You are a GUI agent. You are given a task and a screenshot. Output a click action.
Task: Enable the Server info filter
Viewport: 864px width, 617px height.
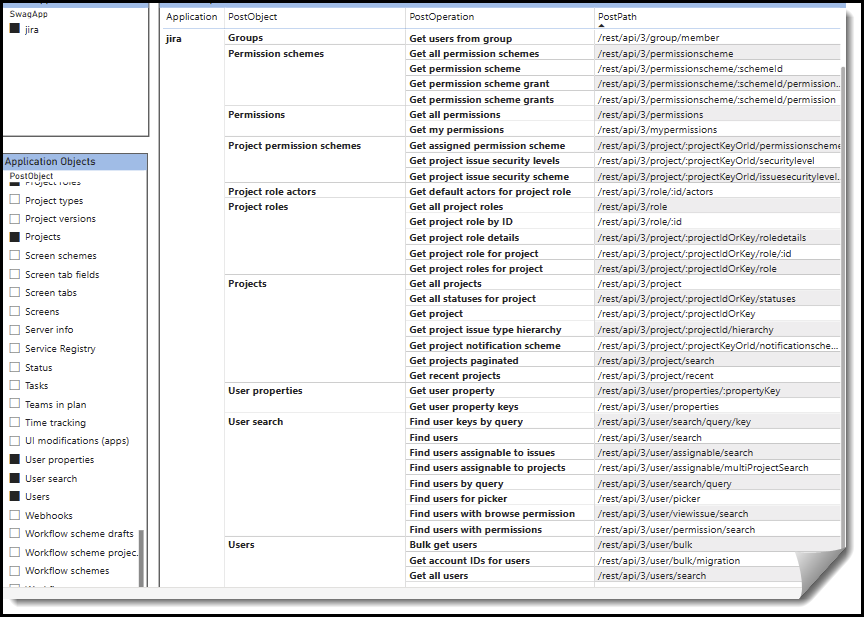(x=15, y=330)
